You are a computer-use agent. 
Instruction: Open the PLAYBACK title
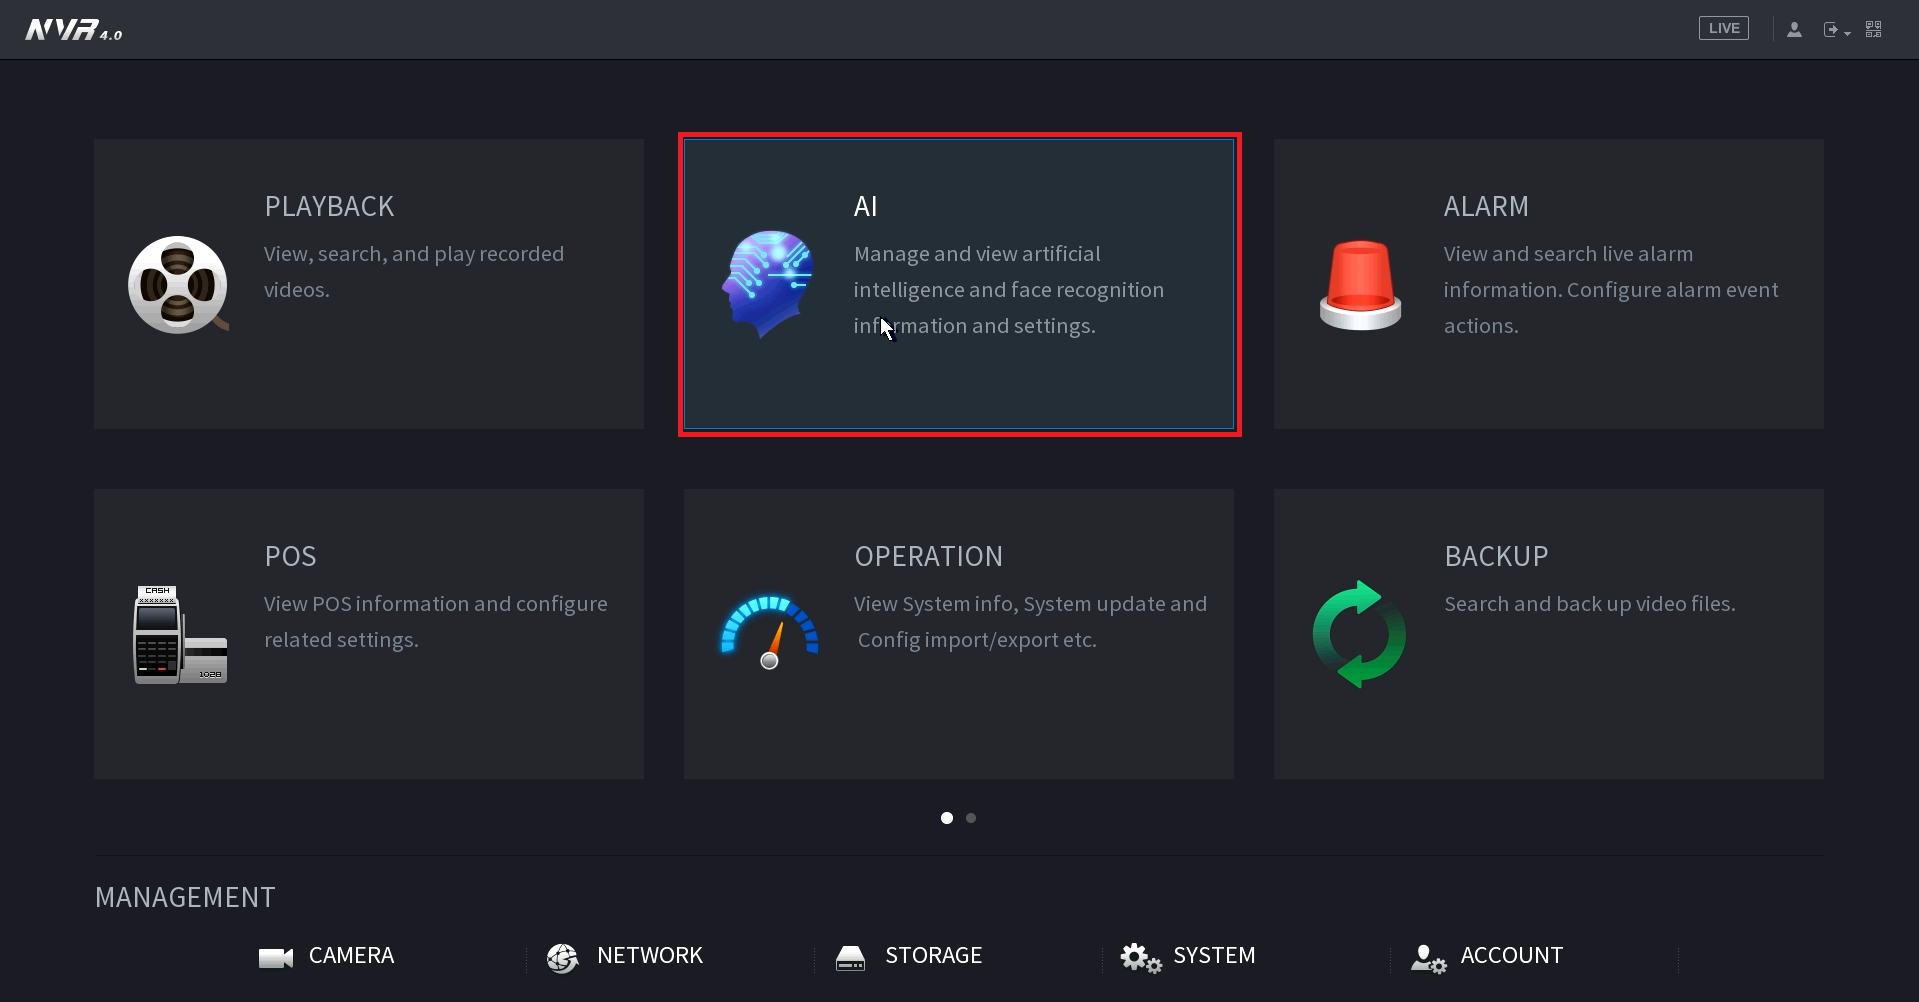click(329, 206)
